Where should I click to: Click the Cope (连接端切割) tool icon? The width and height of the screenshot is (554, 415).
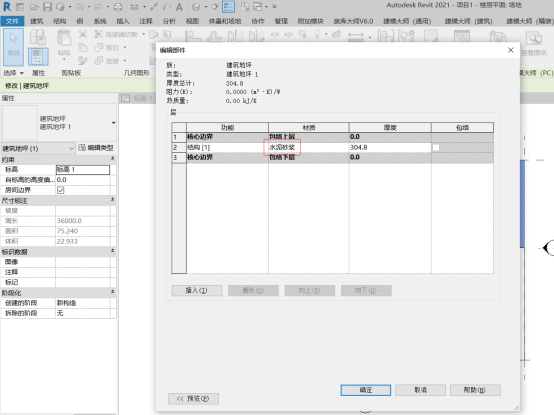[98, 34]
